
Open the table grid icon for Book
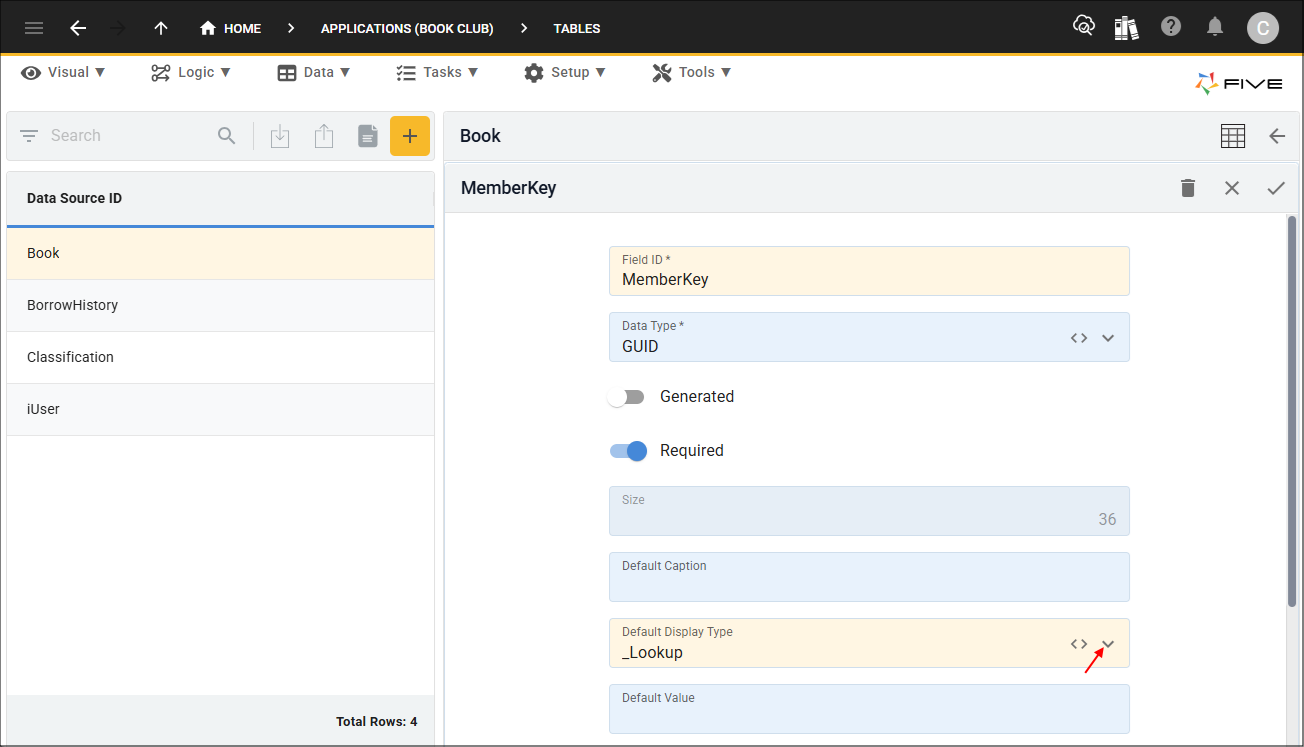[x=1233, y=136]
